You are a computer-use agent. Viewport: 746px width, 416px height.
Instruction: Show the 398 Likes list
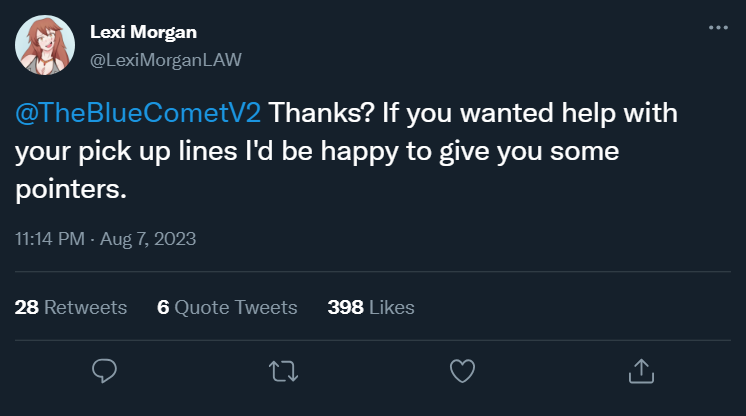pyautogui.click(x=370, y=307)
